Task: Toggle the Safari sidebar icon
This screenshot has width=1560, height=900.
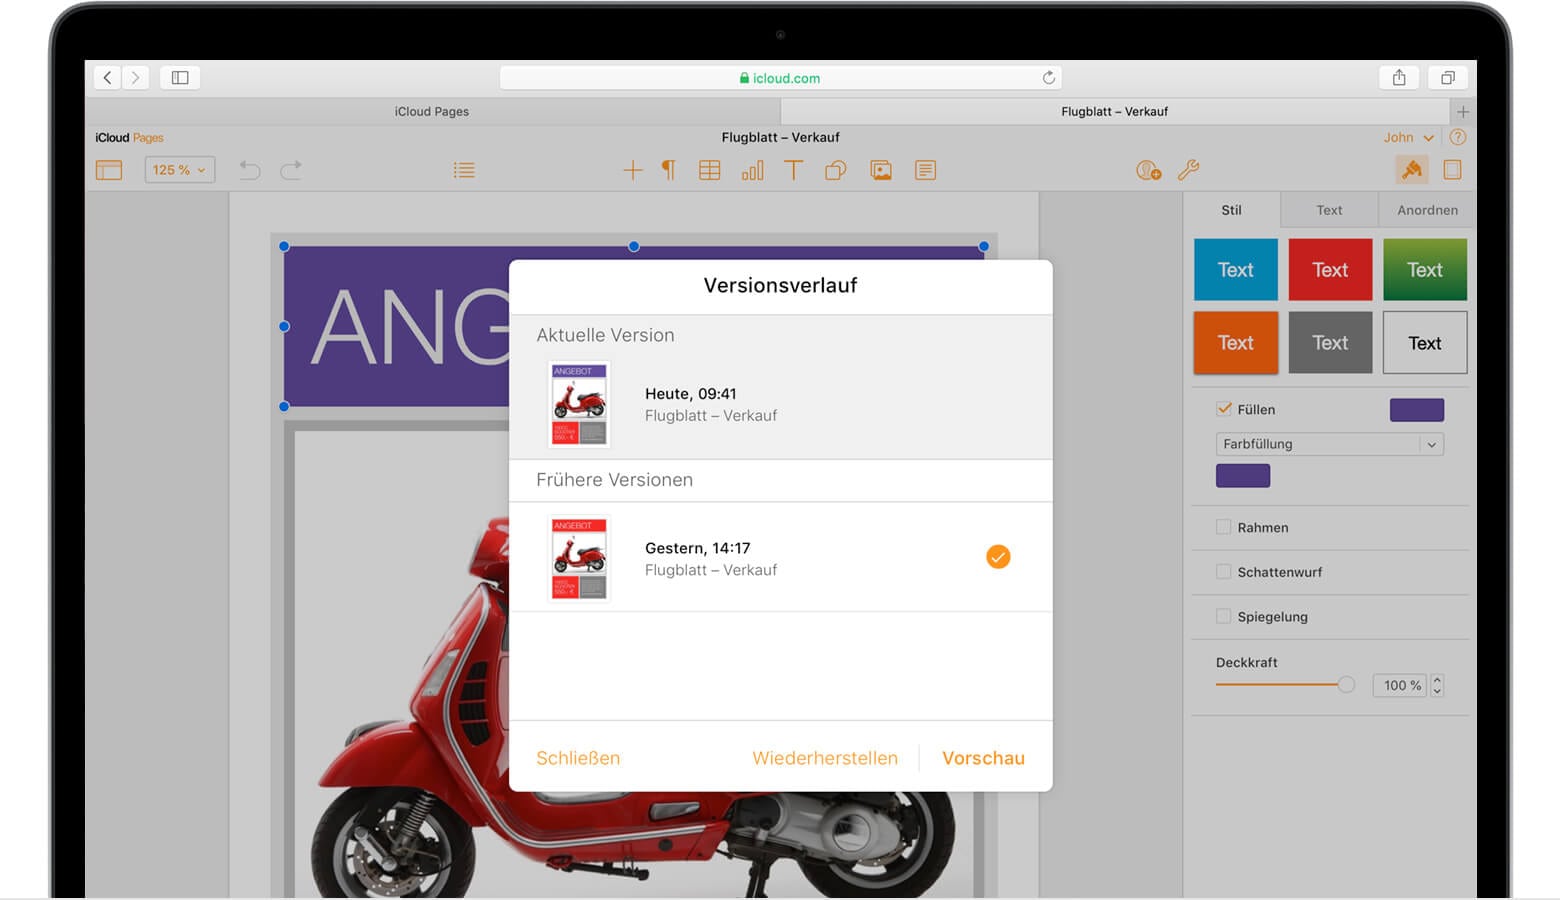Action: click(x=180, y=77)
